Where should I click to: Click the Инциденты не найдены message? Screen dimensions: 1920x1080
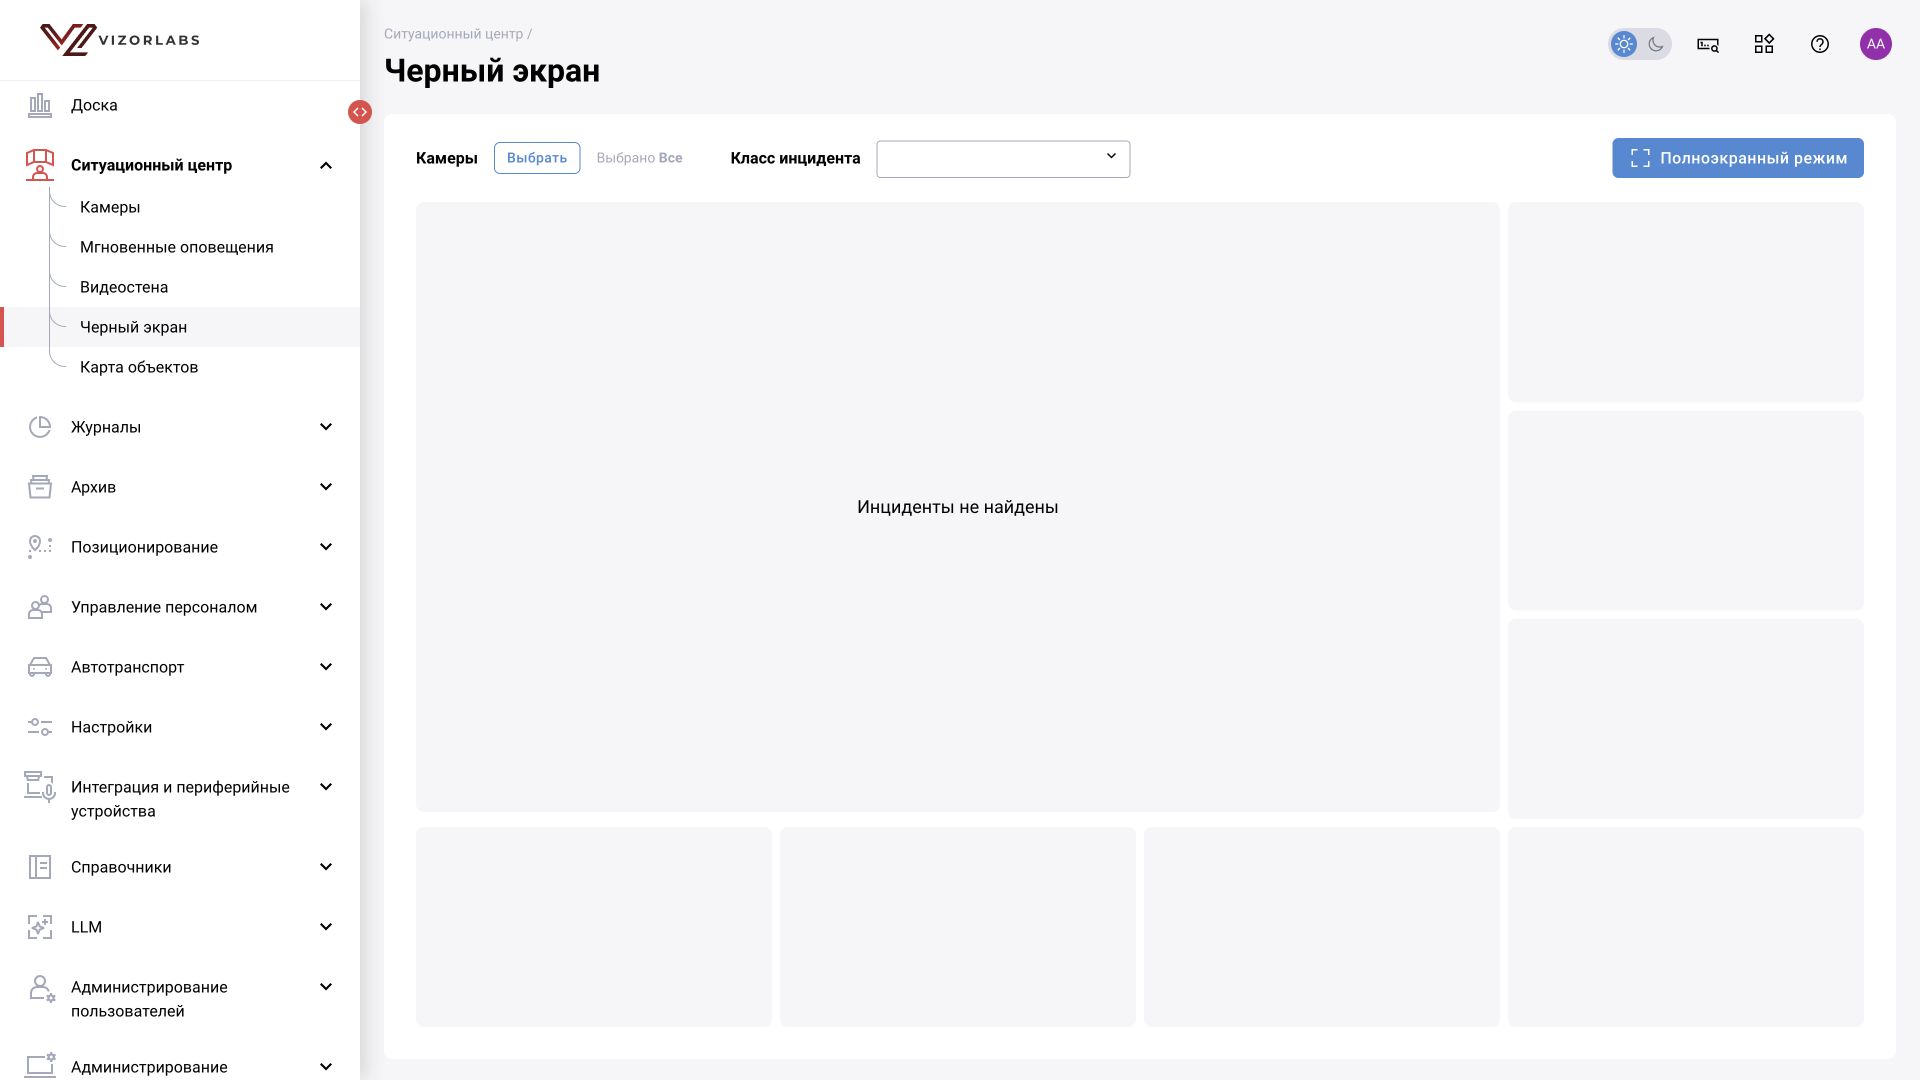coord(958,507)
